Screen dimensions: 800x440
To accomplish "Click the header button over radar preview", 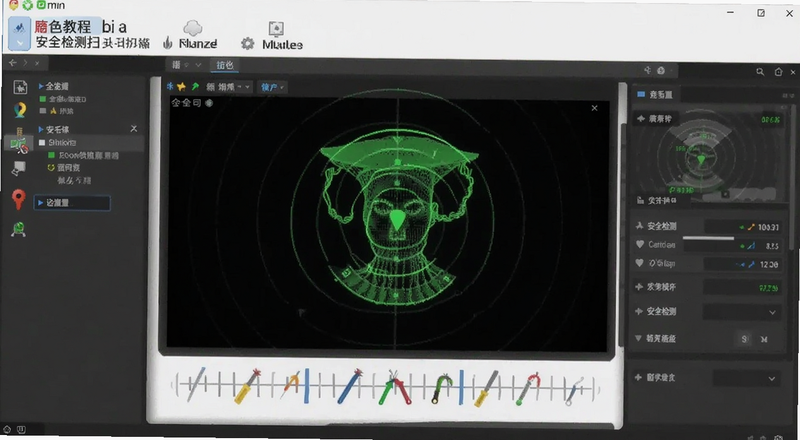I will pyautogui.click(x=656, y=118).
